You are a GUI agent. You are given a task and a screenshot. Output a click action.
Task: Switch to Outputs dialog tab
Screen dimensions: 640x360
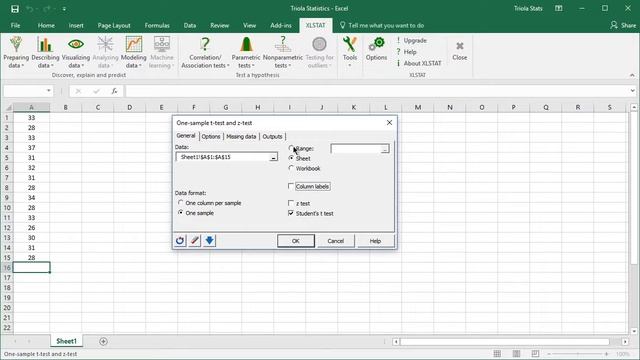pyautogui.click(x=272, y=136)
